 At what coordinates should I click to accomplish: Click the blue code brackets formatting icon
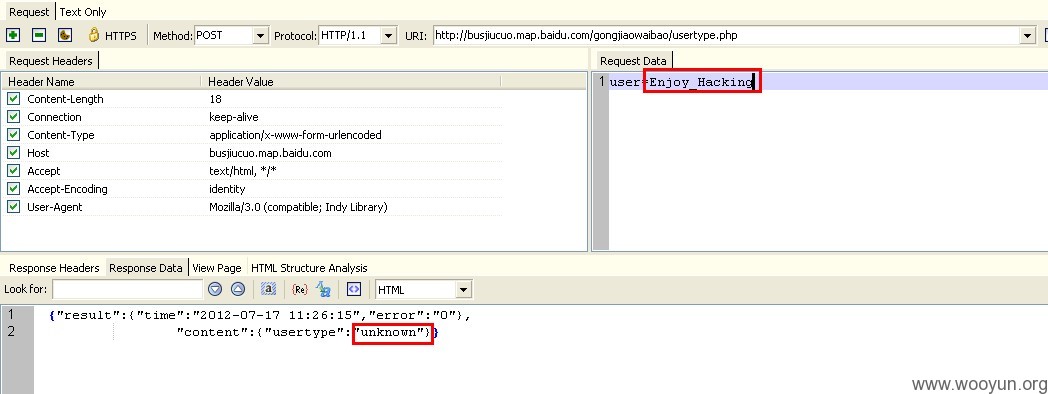pyautogui.click(x=354, y=290)
